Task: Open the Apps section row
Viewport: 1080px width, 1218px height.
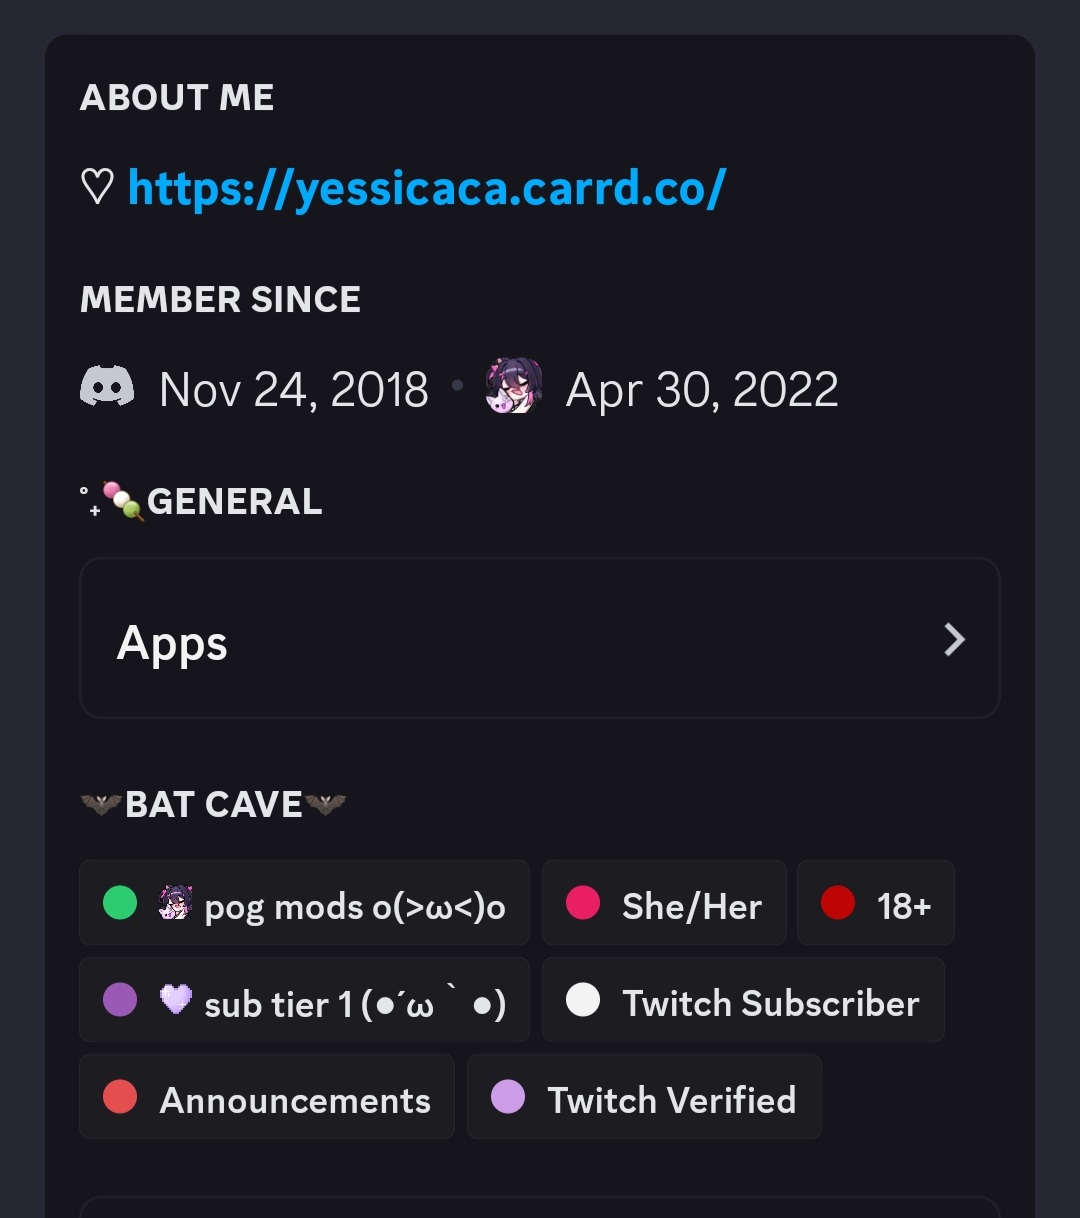Action: tap(540, 638)
